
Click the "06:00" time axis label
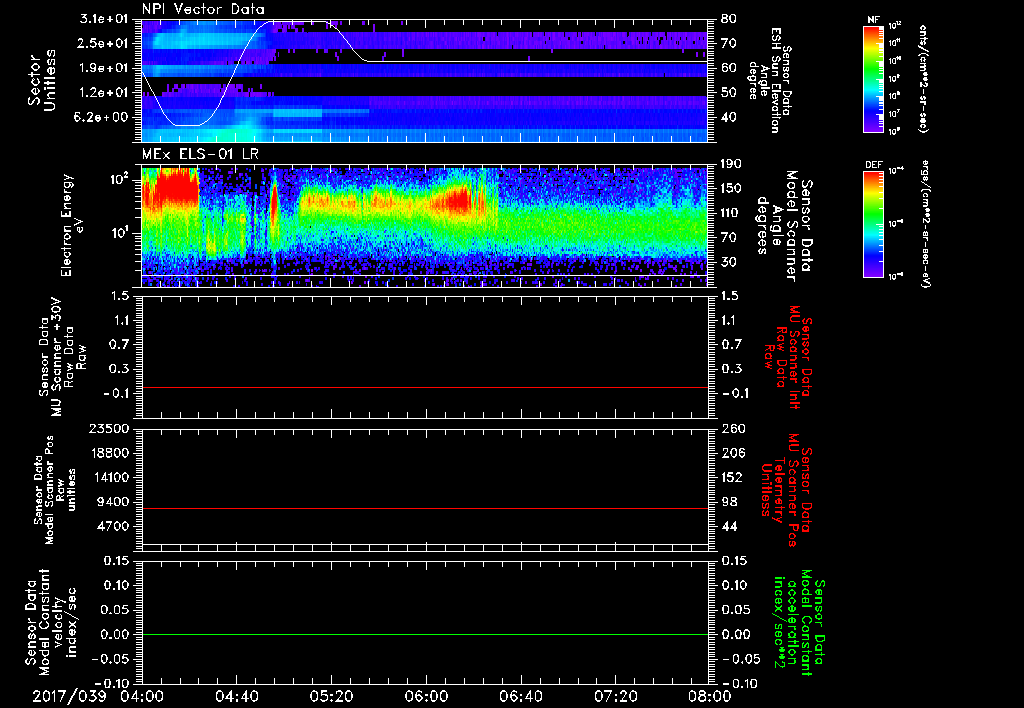point(426,696)
